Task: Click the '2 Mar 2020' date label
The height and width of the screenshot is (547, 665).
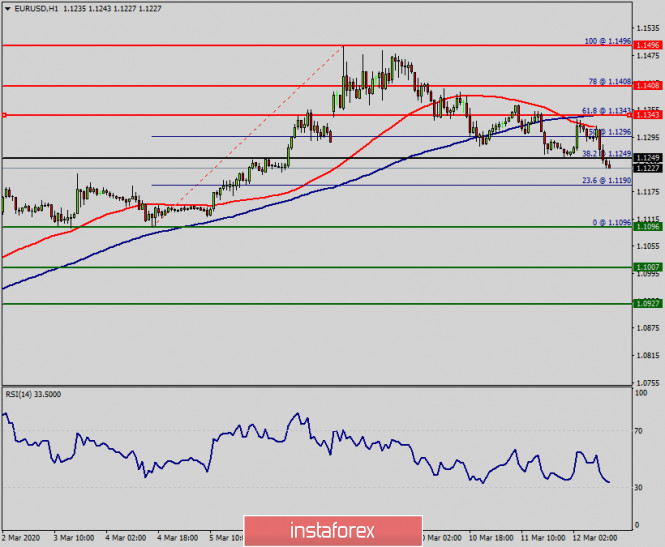Action: (21, 538)
